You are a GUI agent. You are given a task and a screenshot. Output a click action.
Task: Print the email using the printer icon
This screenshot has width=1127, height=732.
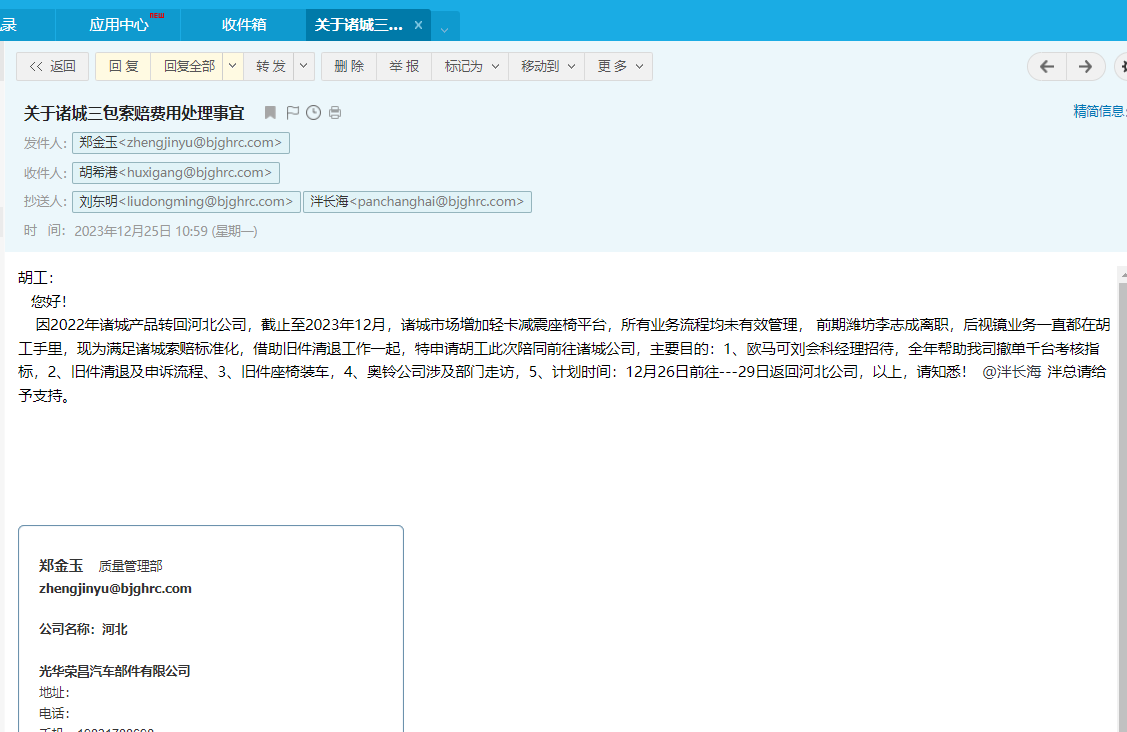click(x=335, y=113)
